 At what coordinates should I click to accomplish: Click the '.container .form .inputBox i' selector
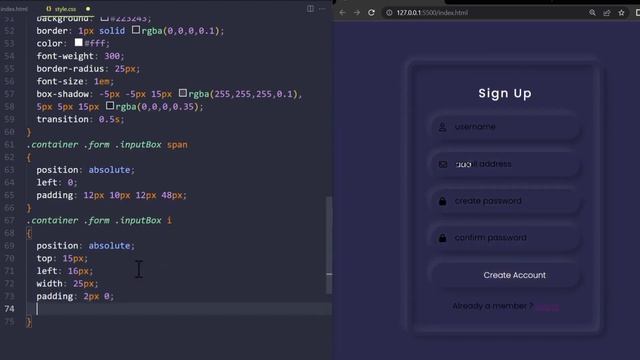(99, 220)
